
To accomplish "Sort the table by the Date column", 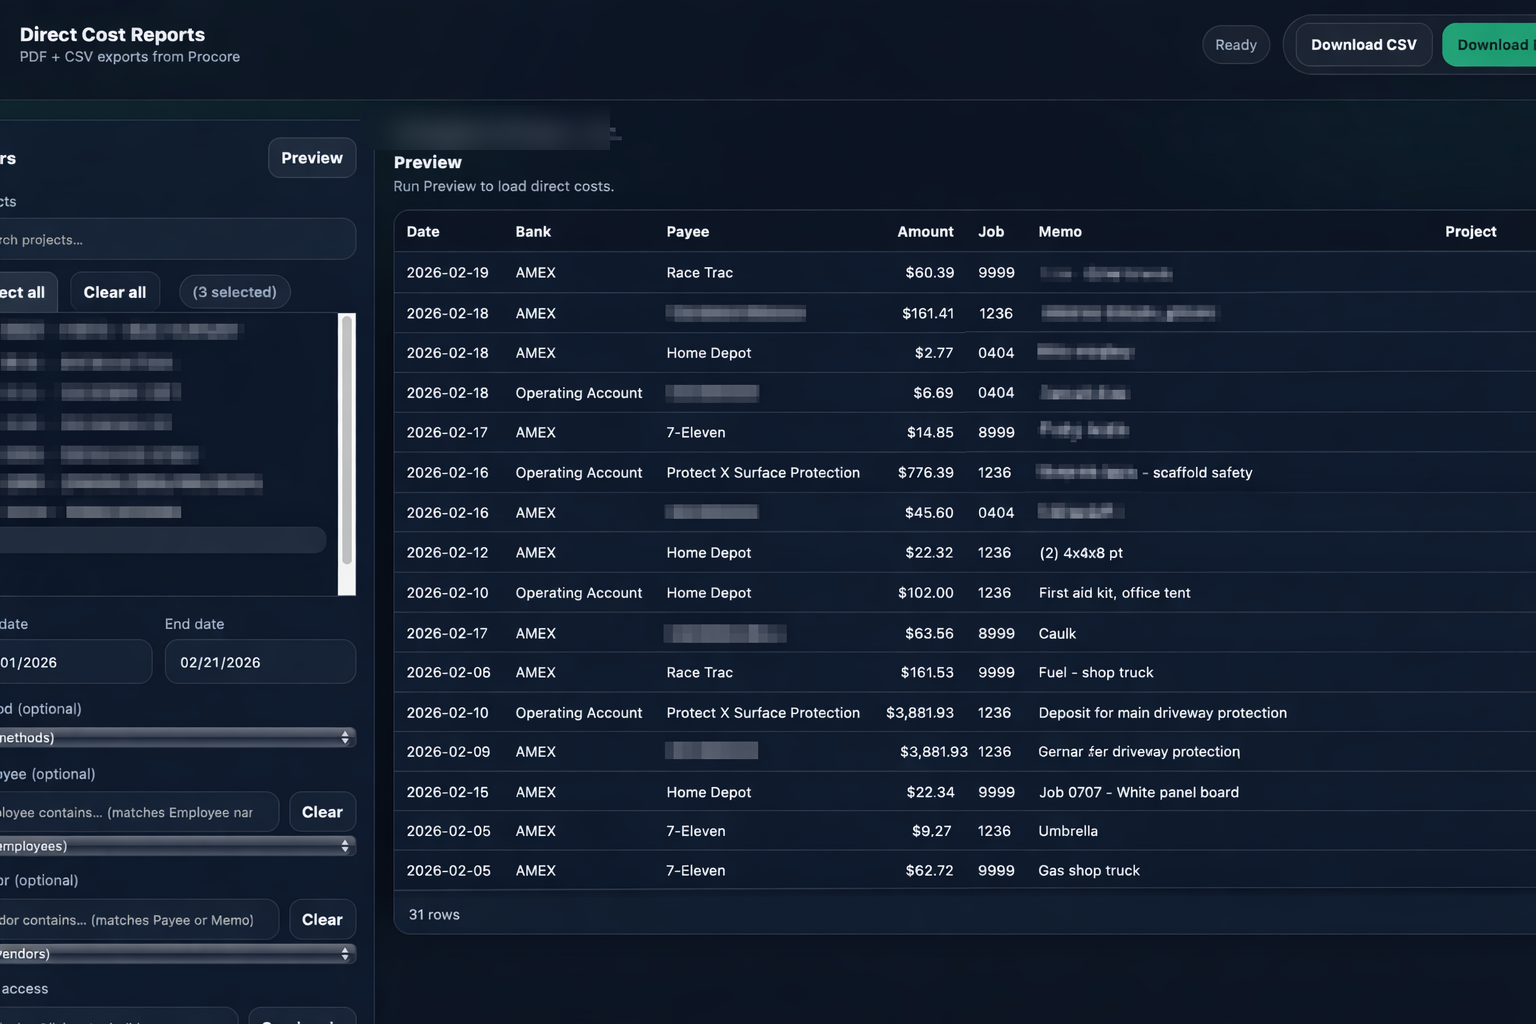I will [x=422, y=231].
